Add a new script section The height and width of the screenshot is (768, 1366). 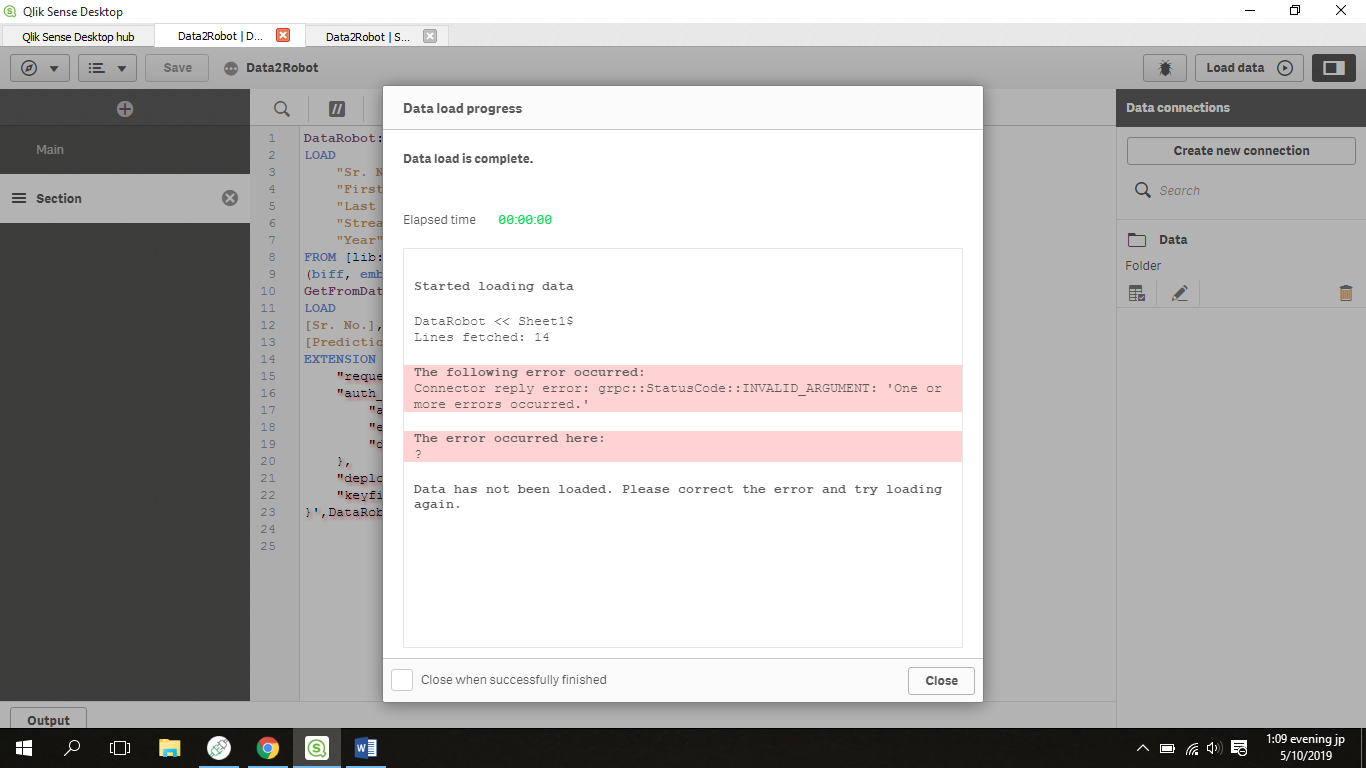tap(125, 109)
